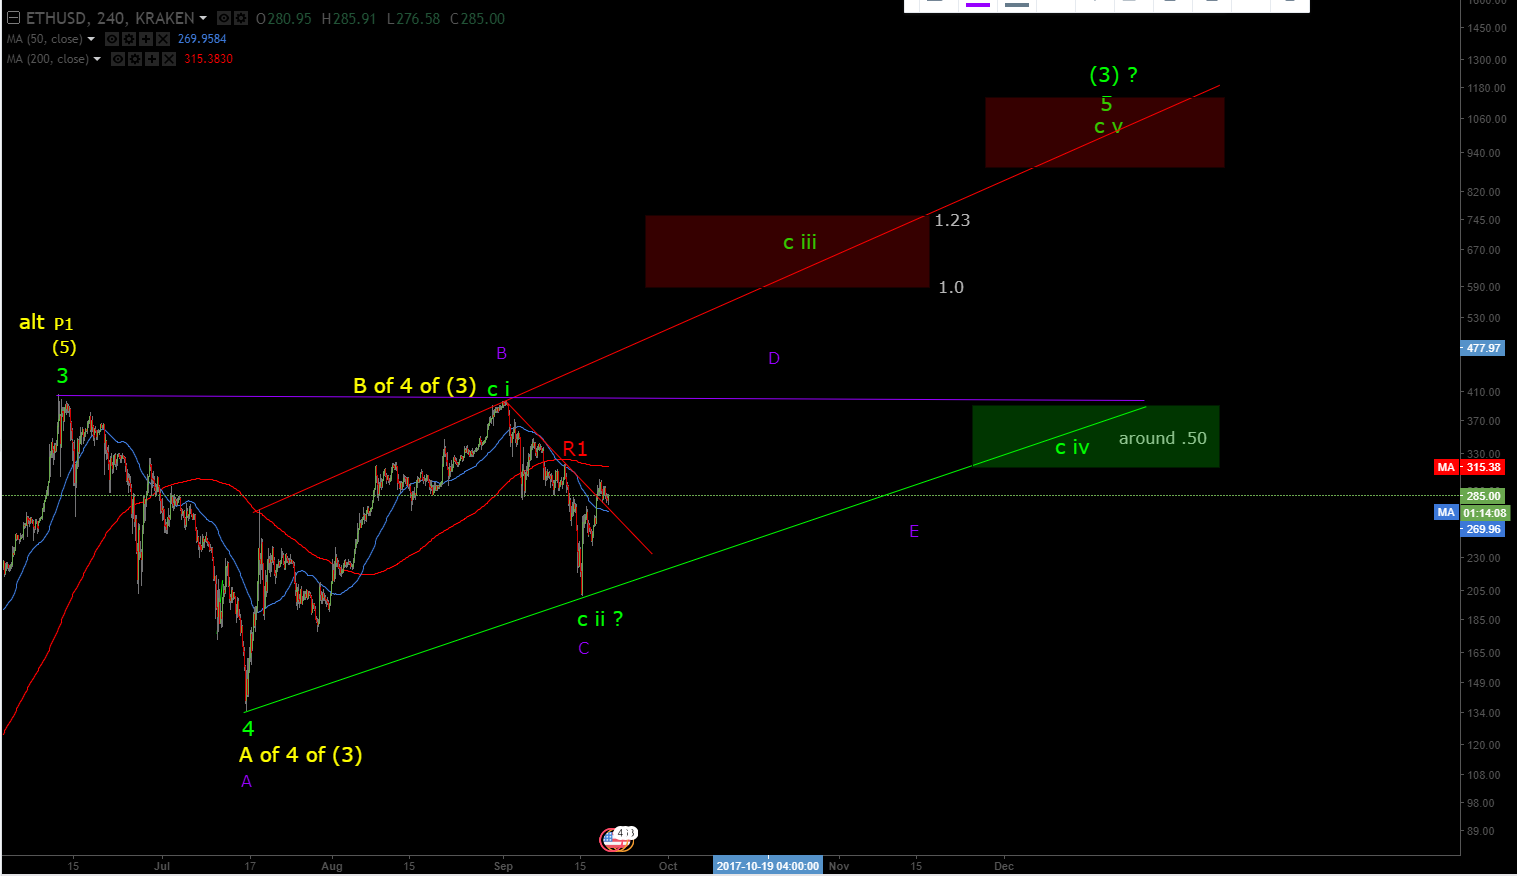Pick the grey line color swatch

pyautogui.click(x=1017, y=5)
